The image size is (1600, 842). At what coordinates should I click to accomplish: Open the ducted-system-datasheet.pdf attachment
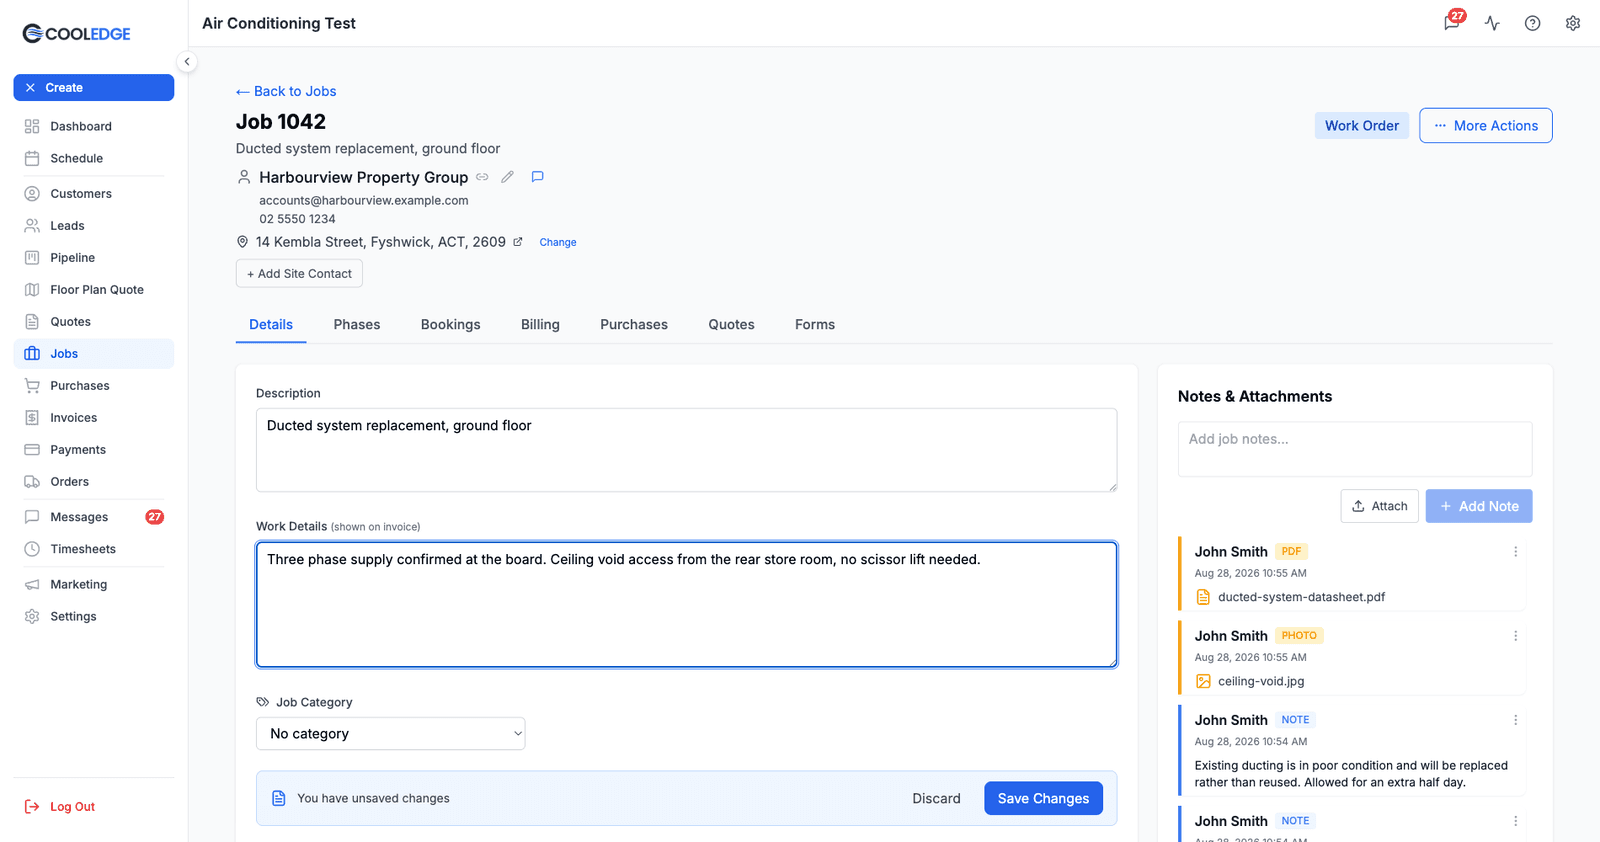pyautogui.click(x=1301, y=597)
